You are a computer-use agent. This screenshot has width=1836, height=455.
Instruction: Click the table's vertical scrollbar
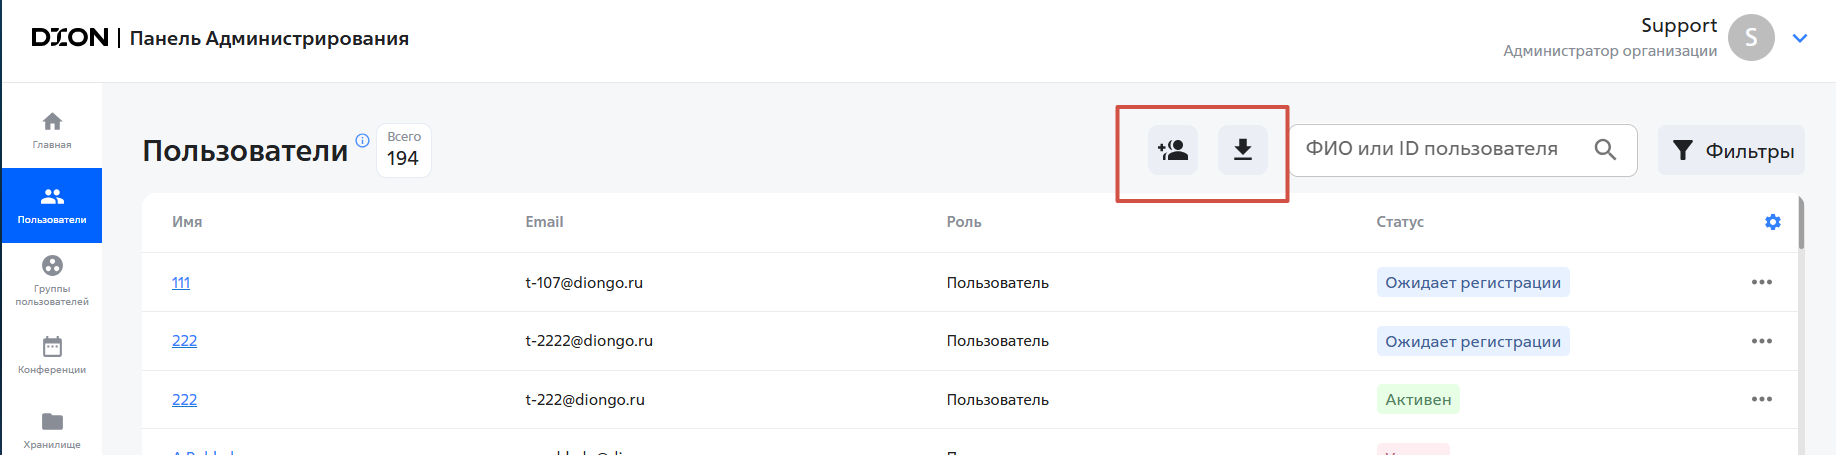1801,224
